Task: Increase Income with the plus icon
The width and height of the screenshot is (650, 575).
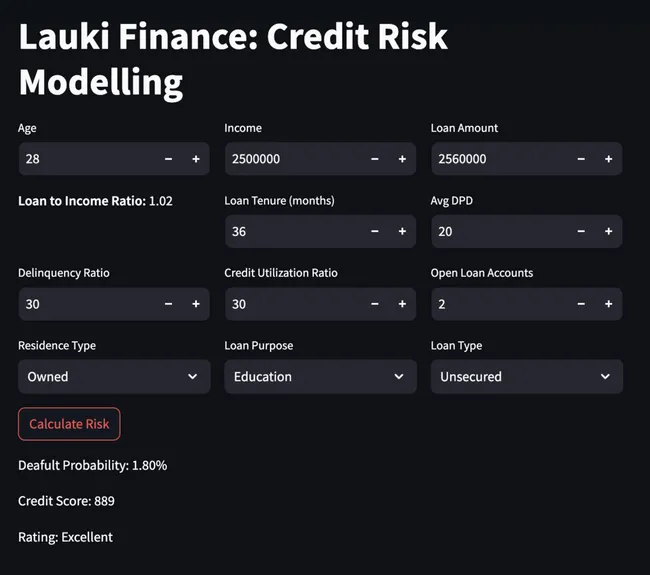Action: pyautogui.click(x=402, y=159)
